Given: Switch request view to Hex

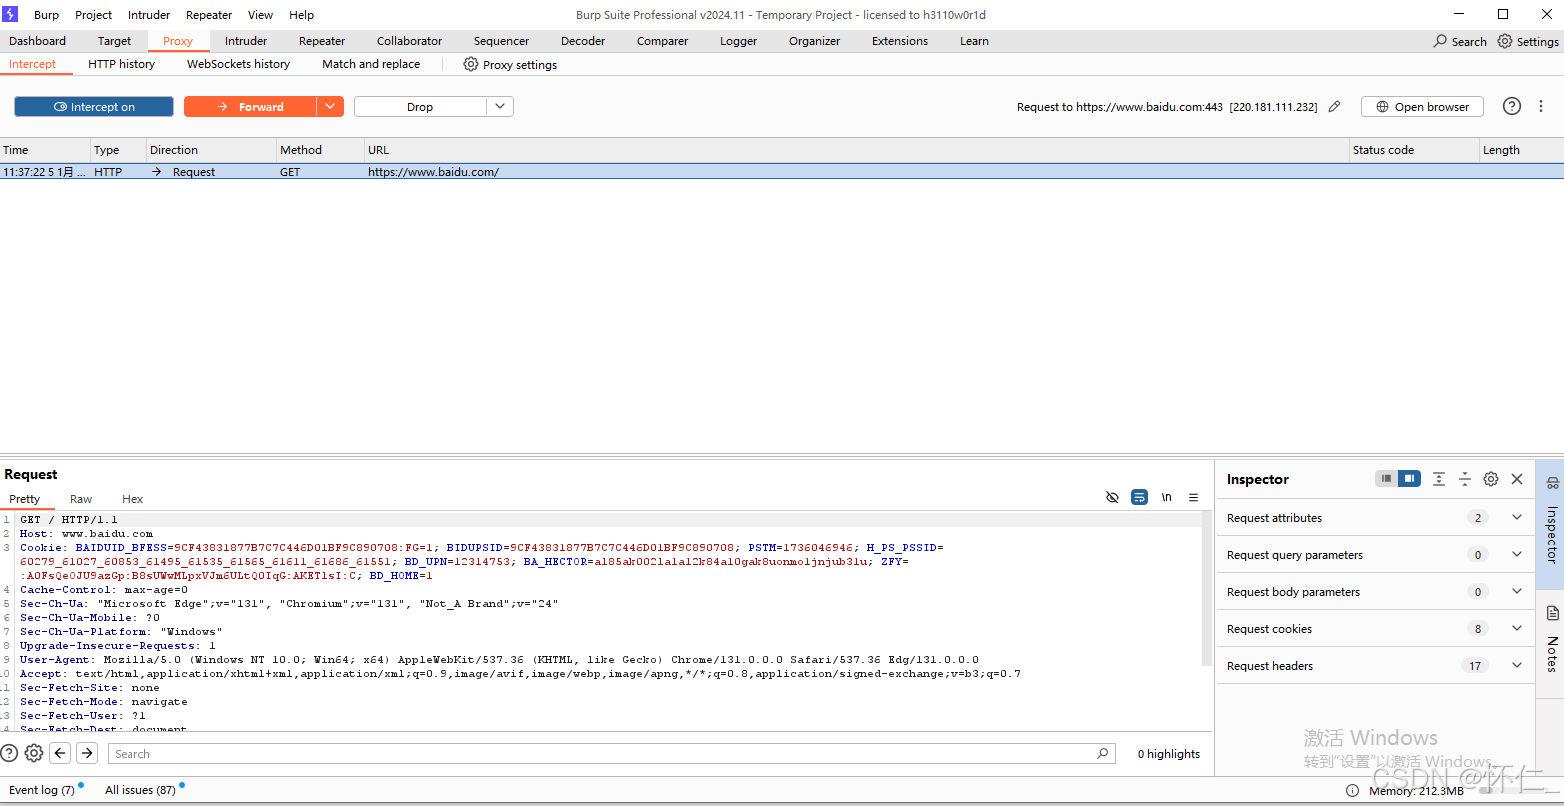Looking at the screenshot, I should point(132,499).
